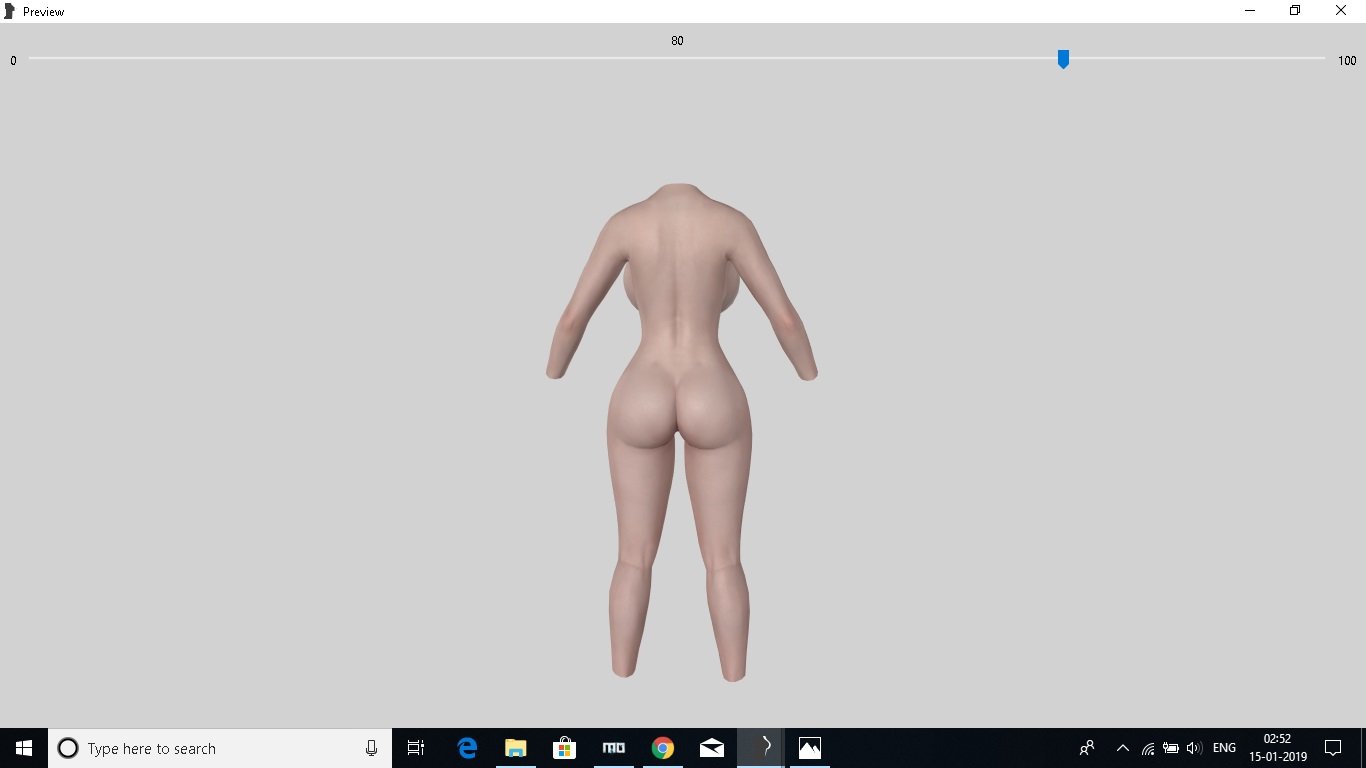The height and width of the screenshot is (768, 1366).
Task: Click the 3D body model in the preview
Action: click(x=681, y=432)
